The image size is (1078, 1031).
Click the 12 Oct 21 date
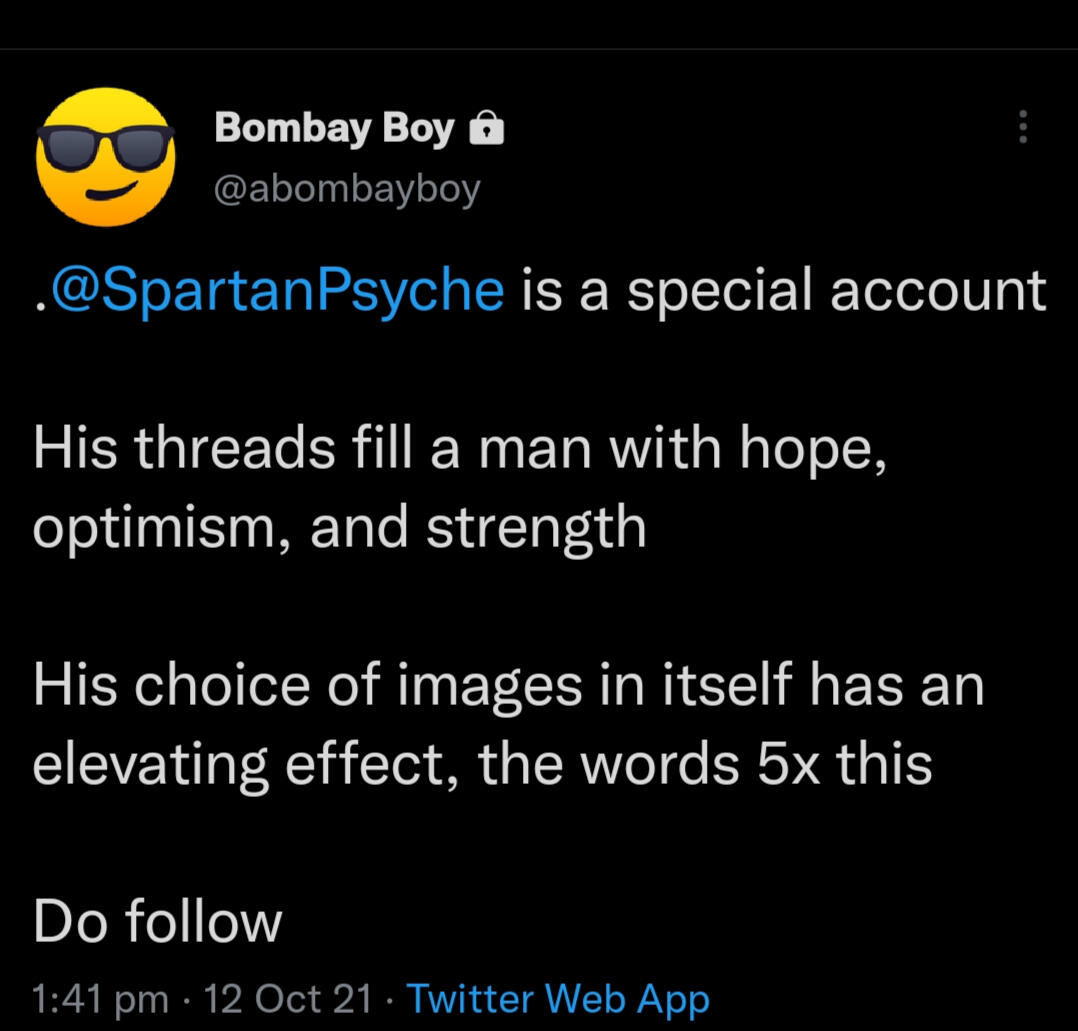[x=287, y=999]
